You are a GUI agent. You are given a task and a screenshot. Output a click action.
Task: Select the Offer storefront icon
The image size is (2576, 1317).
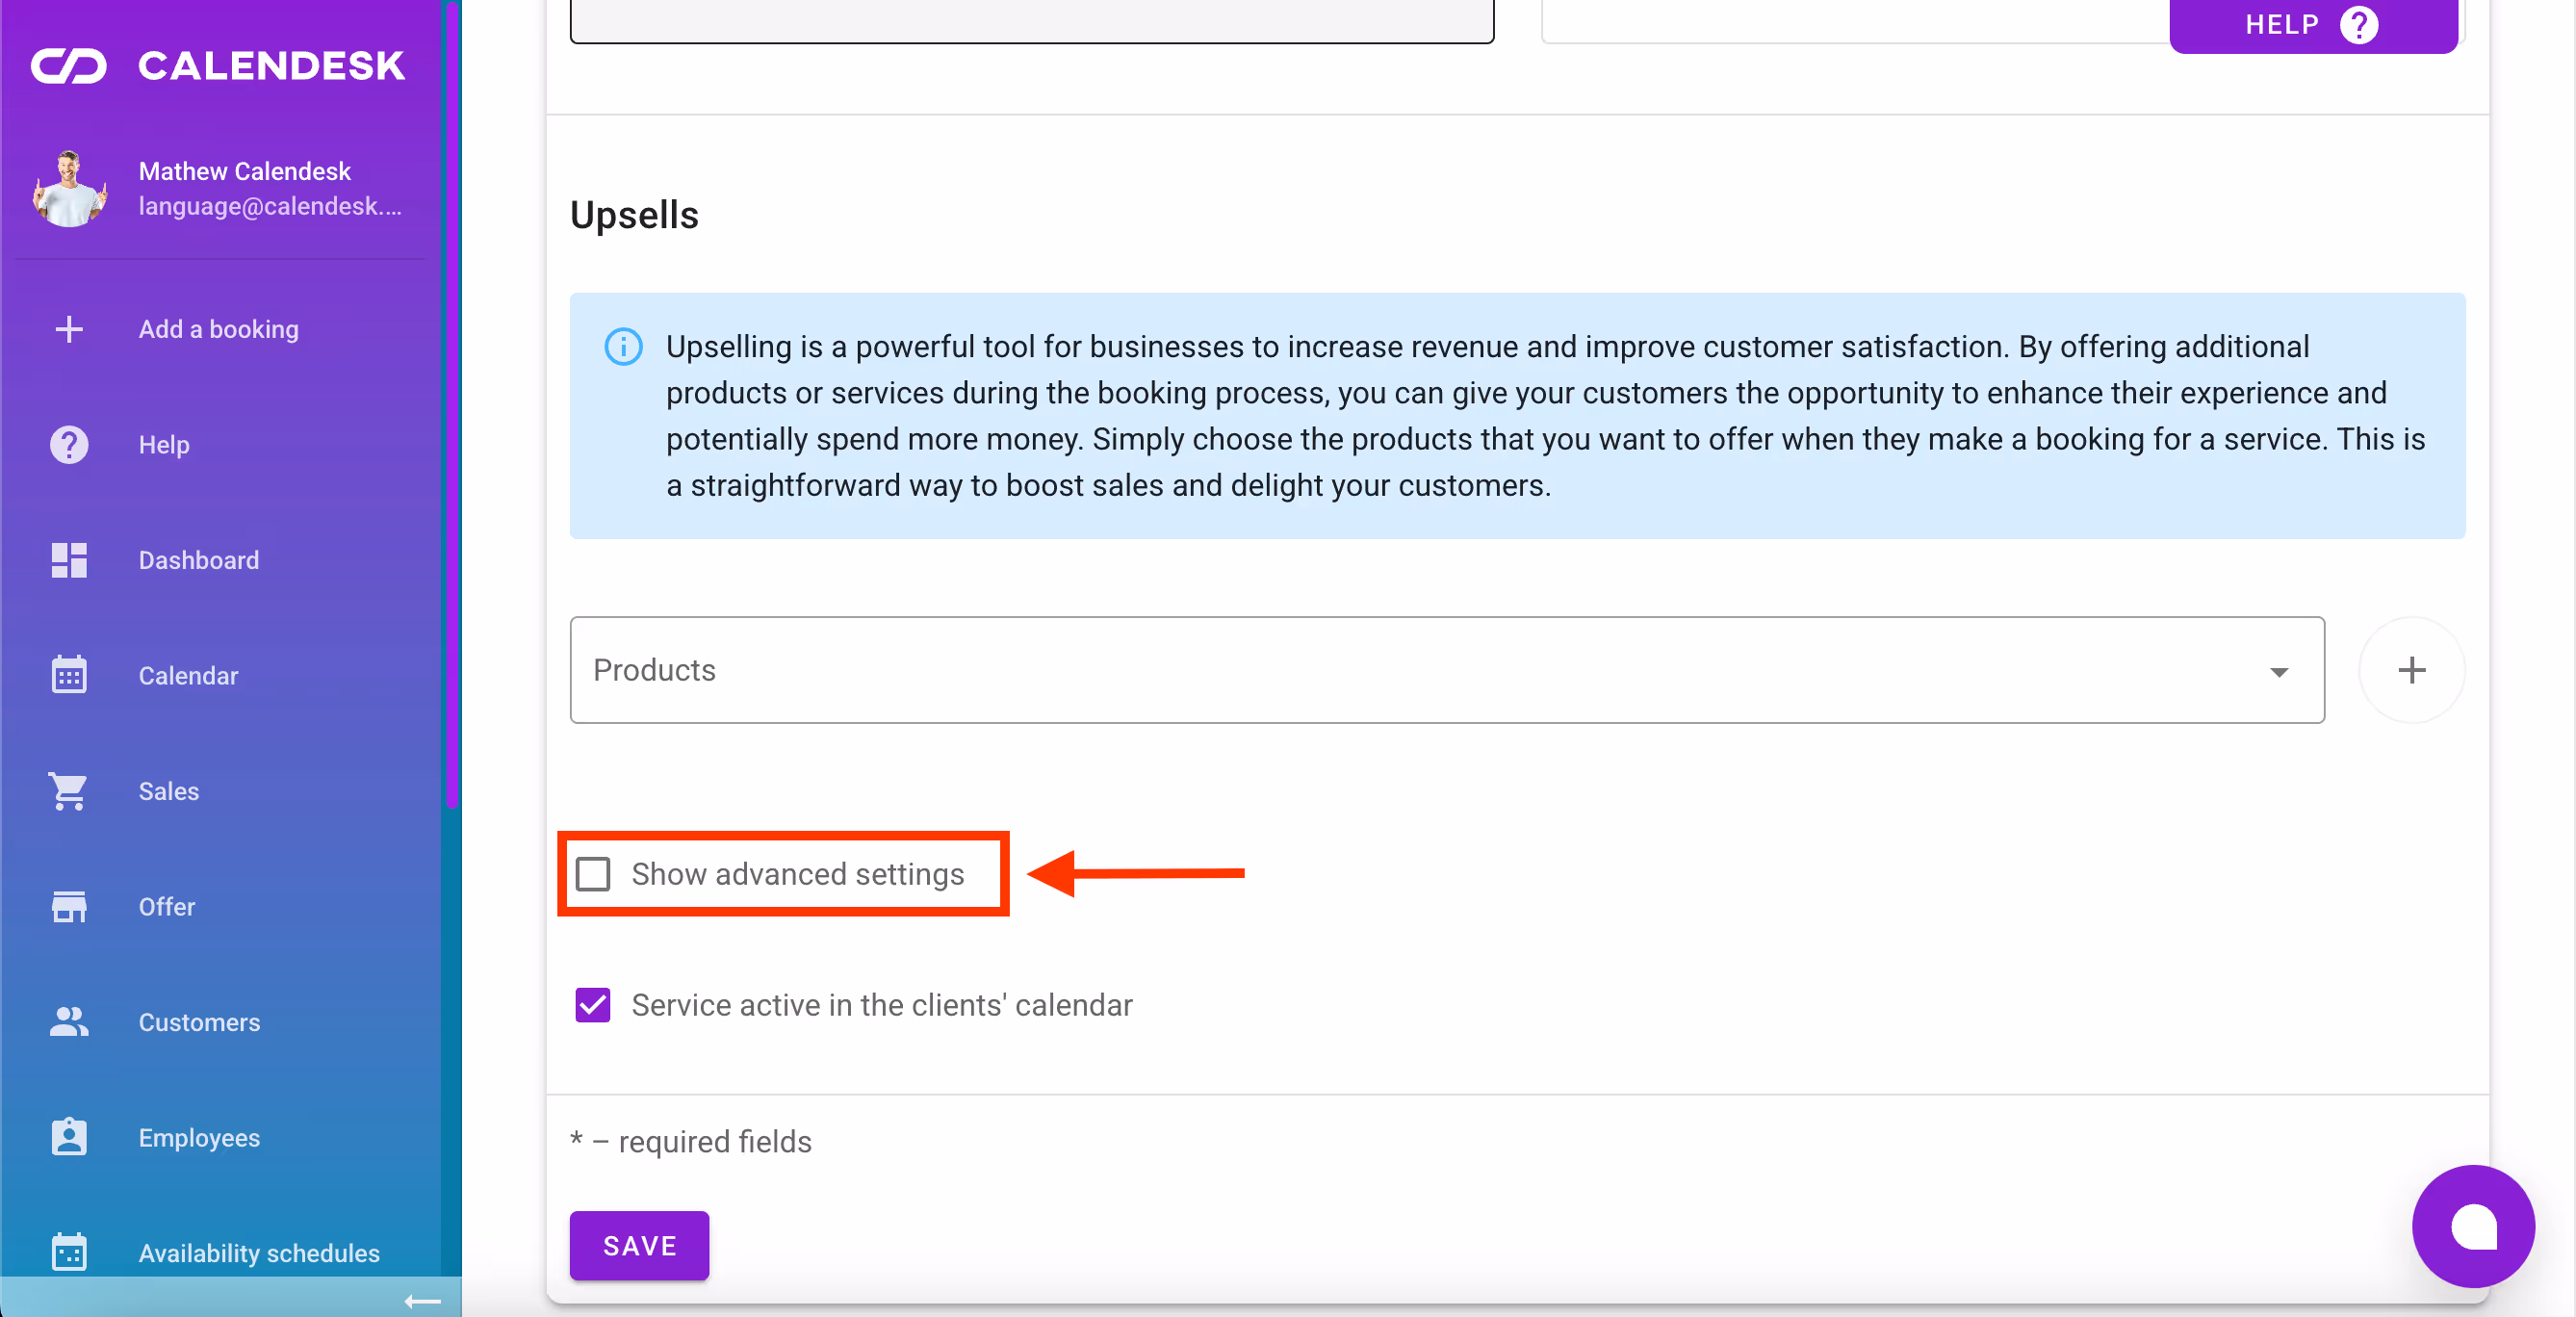(x=69, y=906)
